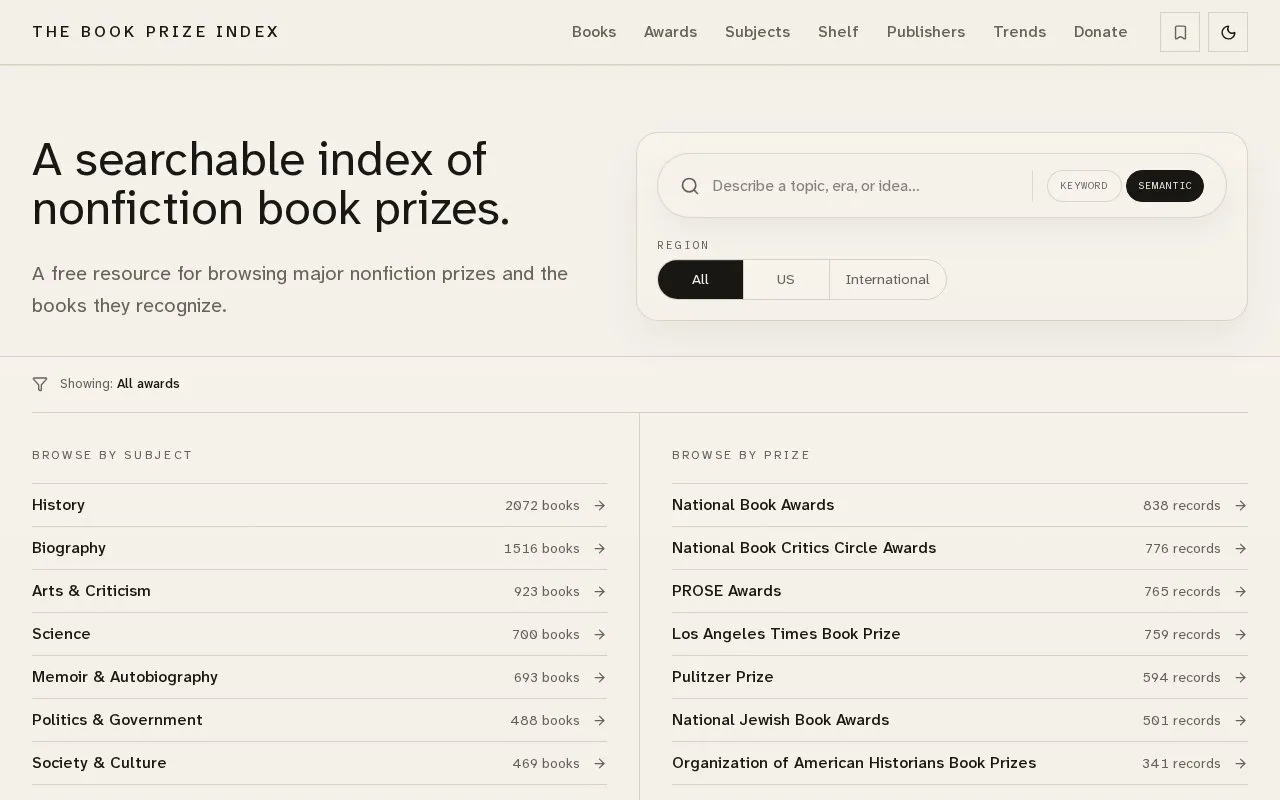
Task: Select the International region filter
Action: coord(888,279)
